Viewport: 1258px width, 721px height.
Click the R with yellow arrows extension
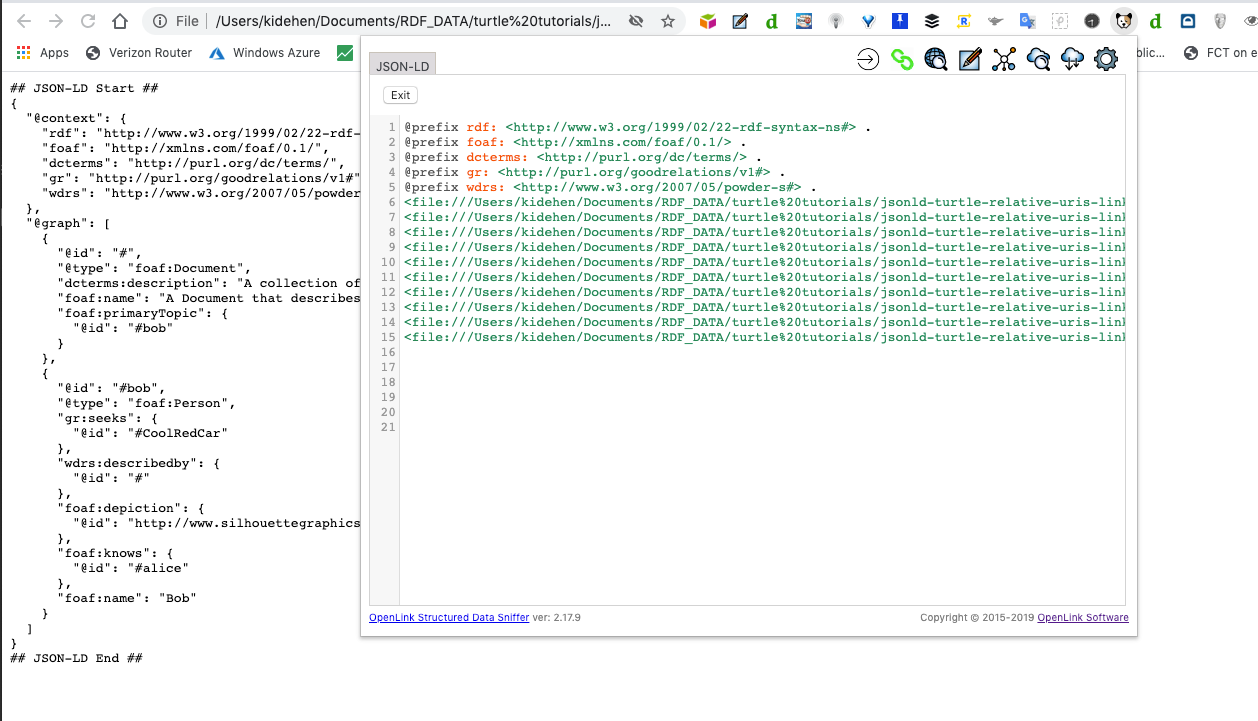[964, 21]
